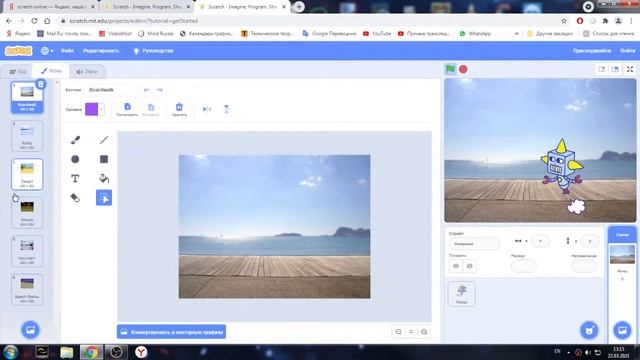Screen dimensions: 640x360
Task: Flip the image horizontally
Action: point(207,109)
